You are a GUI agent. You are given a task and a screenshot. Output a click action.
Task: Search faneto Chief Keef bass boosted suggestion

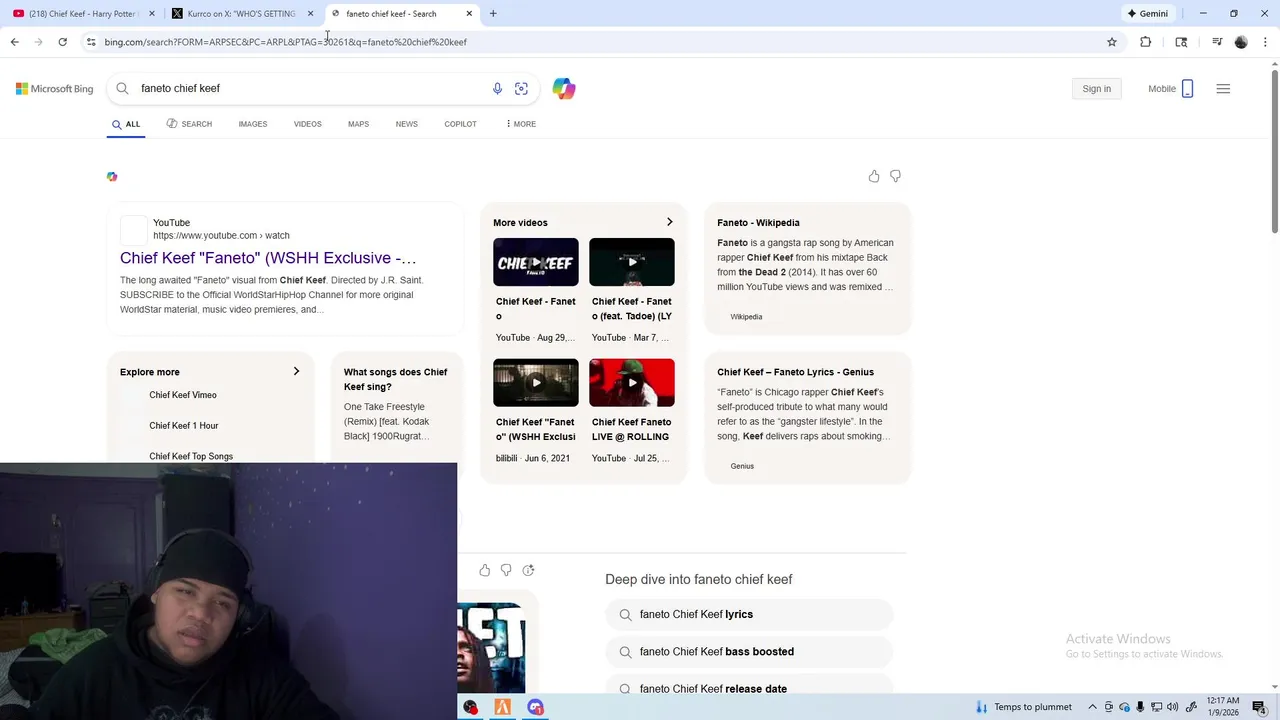(749, 652)
